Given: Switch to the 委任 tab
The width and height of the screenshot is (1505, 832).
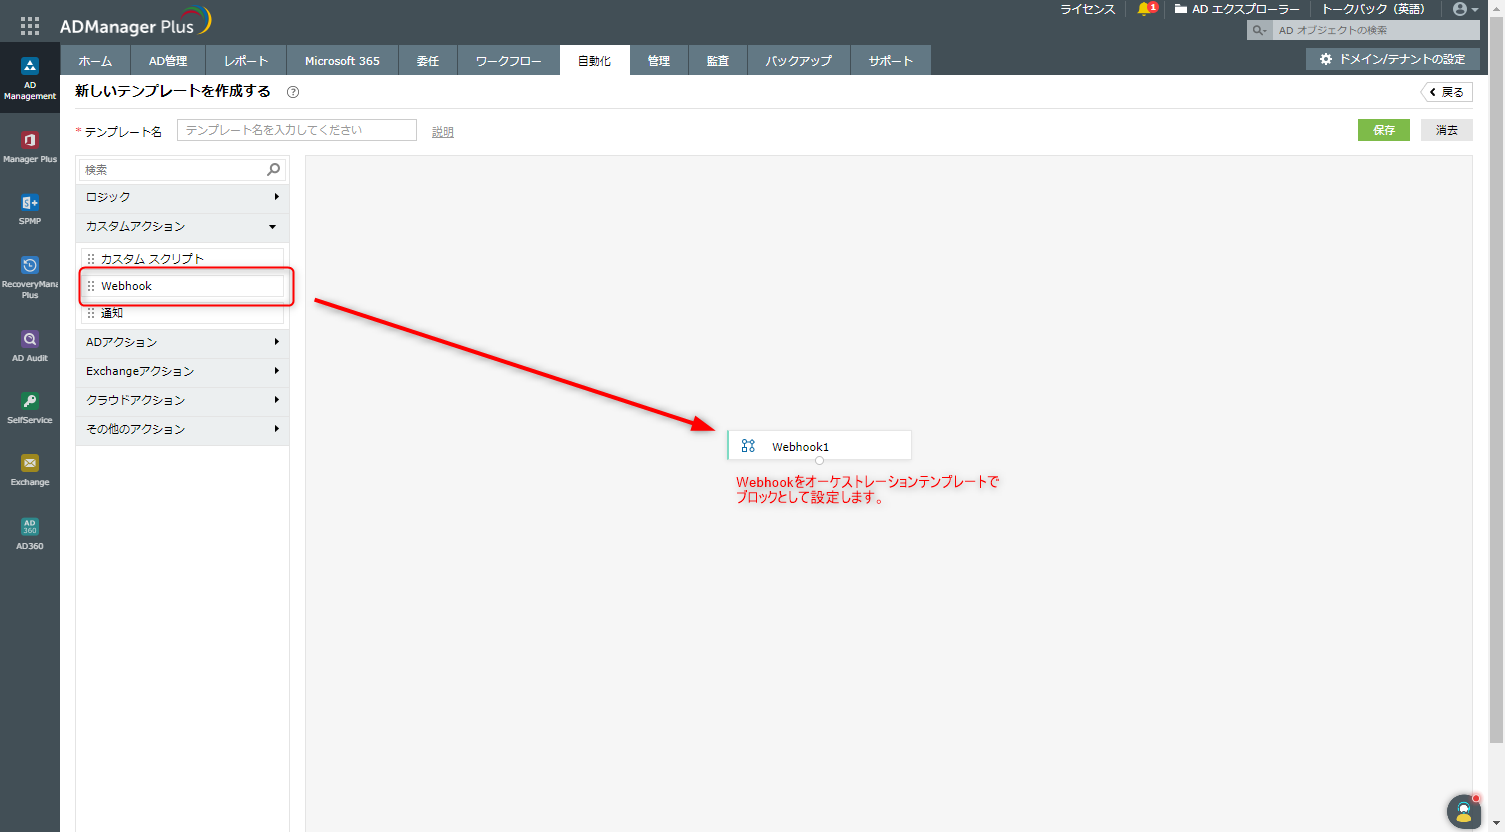Looking at the screenshot, I should (428, 61).
